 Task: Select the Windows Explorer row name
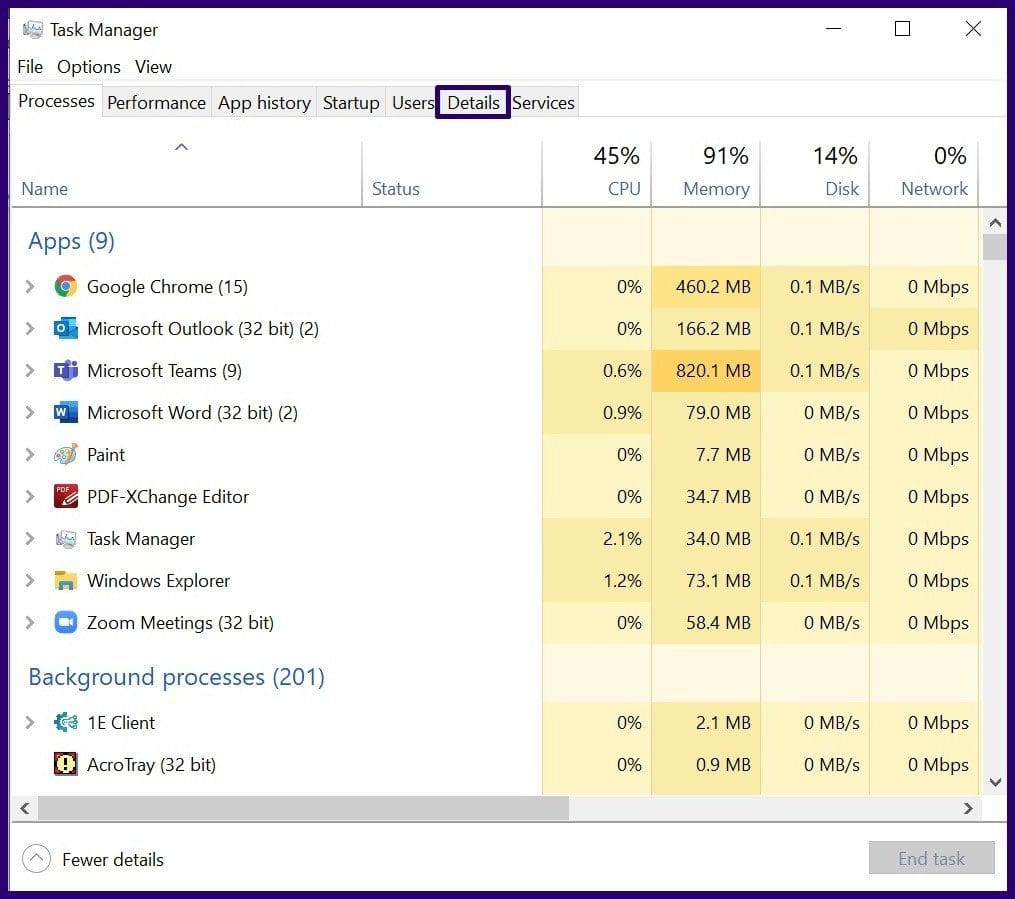(159, 581)
